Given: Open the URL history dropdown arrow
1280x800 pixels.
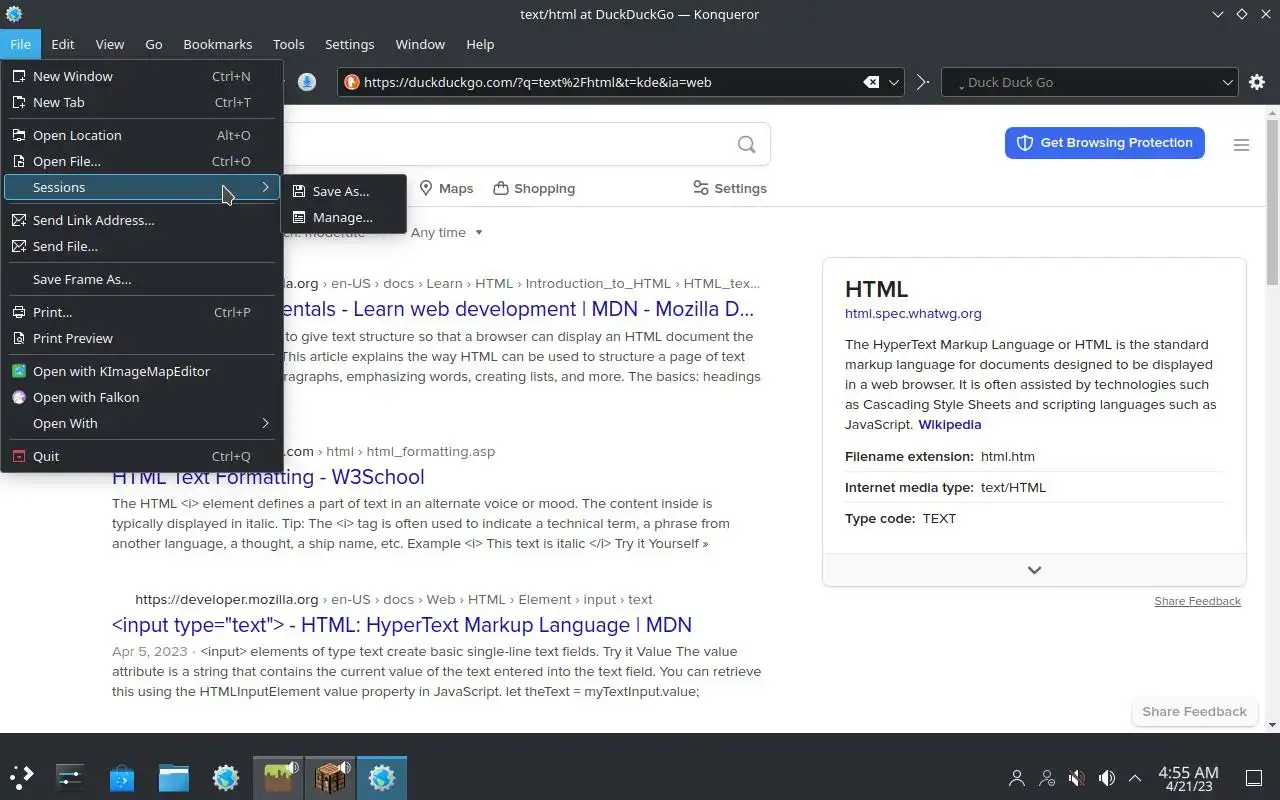Looking at the screenshot, I should click(x=895, y=82).
